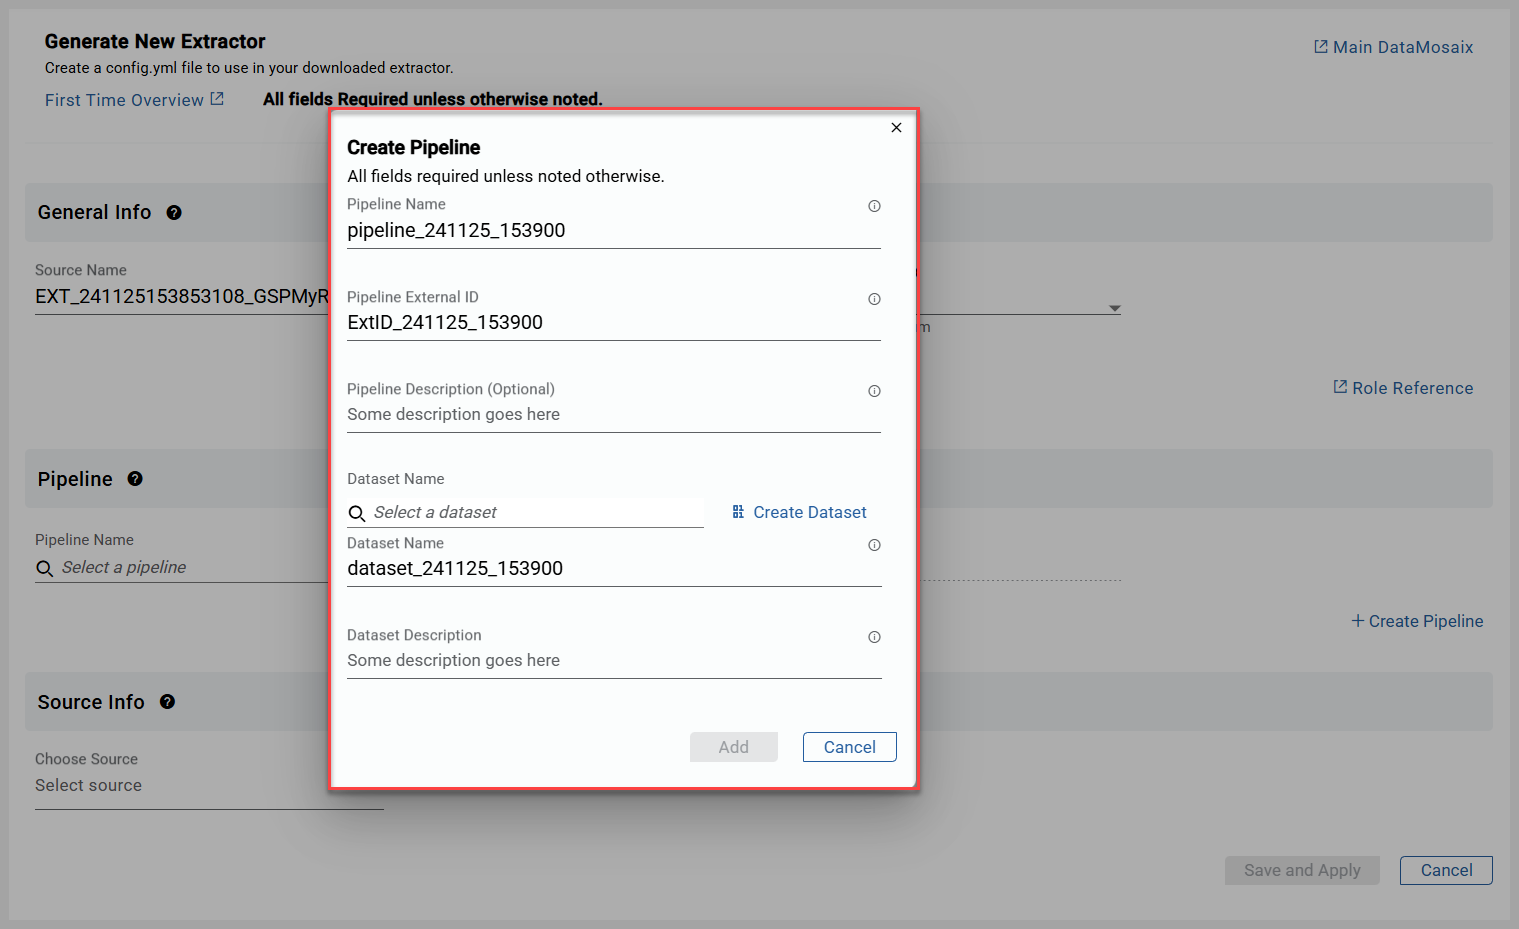
Task: Open the Choose Source dropdown
Action: (x=209, y=786)
